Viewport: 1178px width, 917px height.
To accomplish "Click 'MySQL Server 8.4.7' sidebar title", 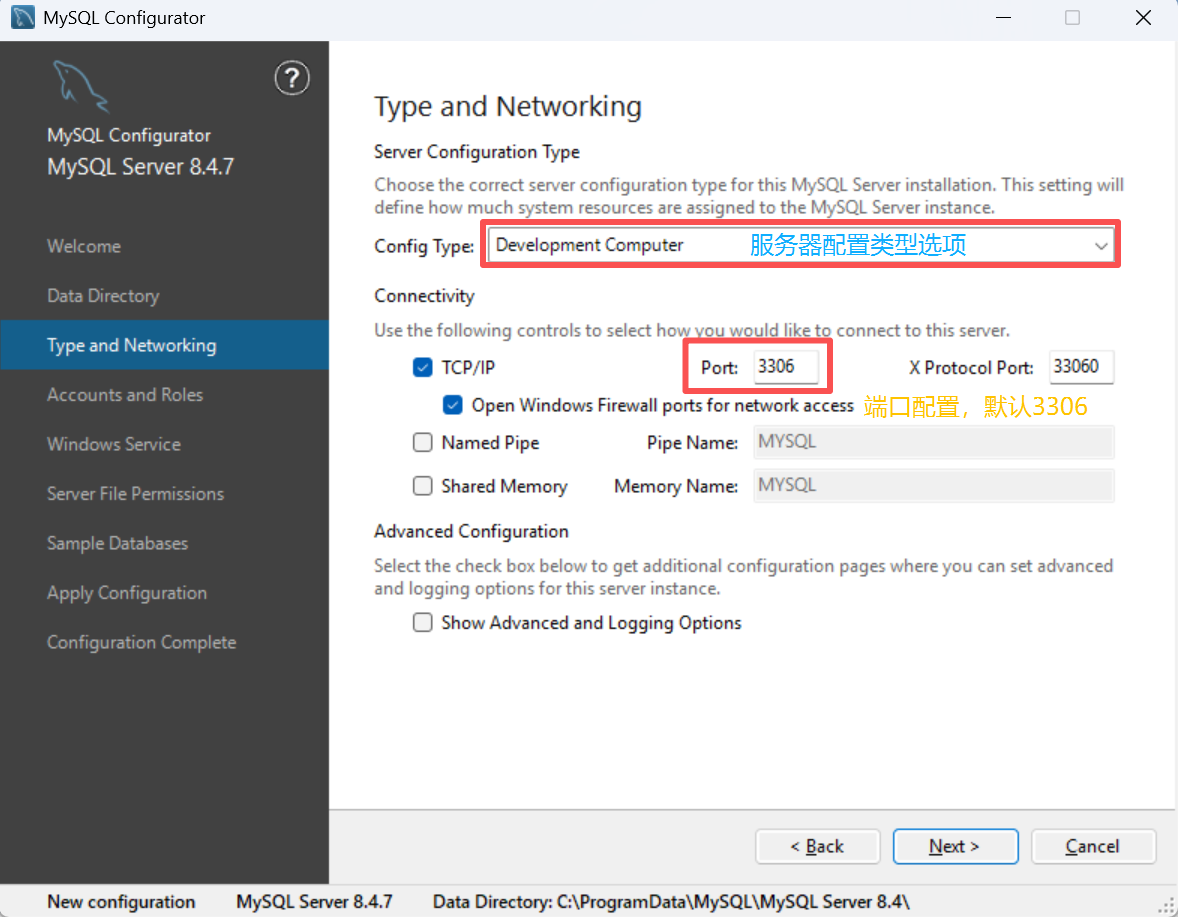I will click(x=140, y=167).
